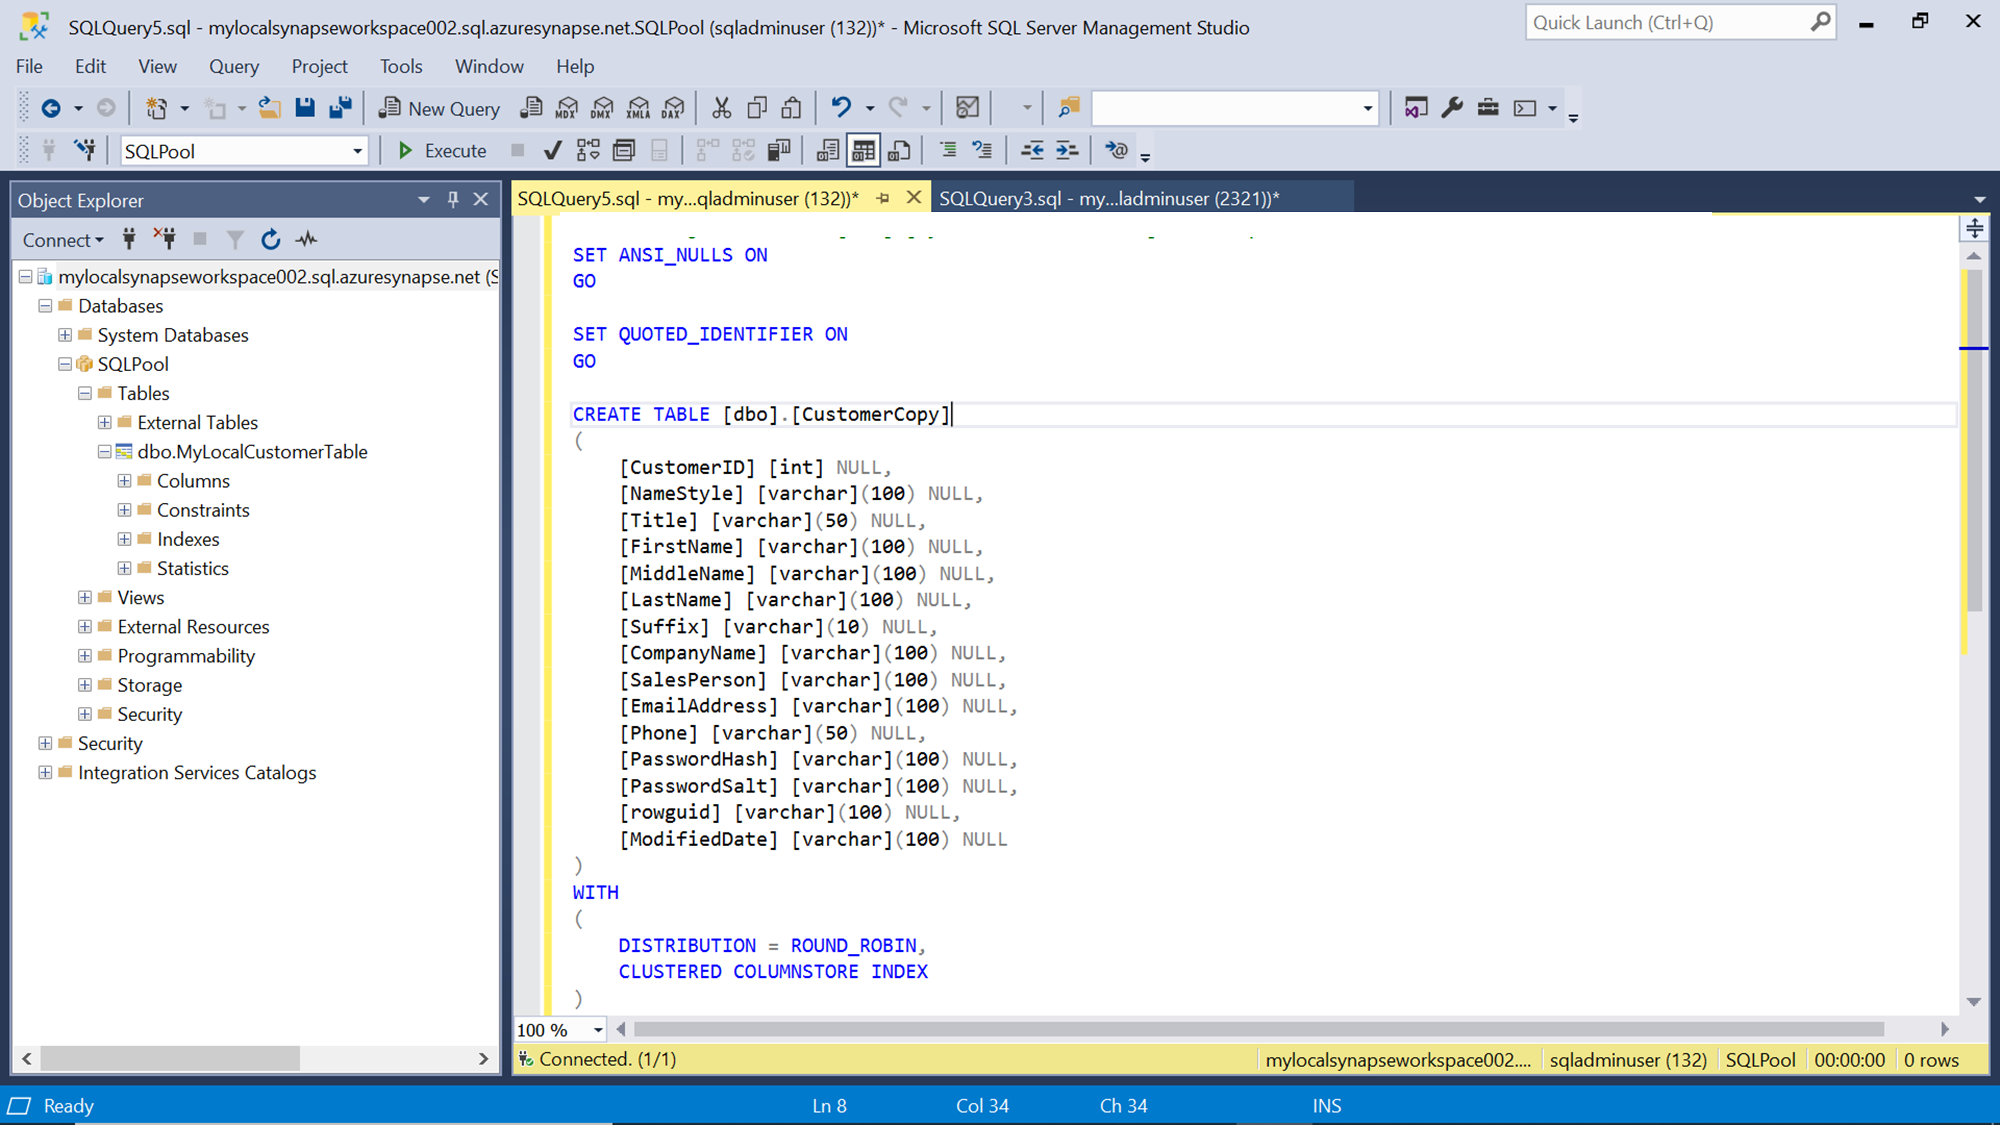The height and width of the screenshot is (1125, 2000).
Task: Toggle Results to Text mode
Action: click(x=827, y=151)
